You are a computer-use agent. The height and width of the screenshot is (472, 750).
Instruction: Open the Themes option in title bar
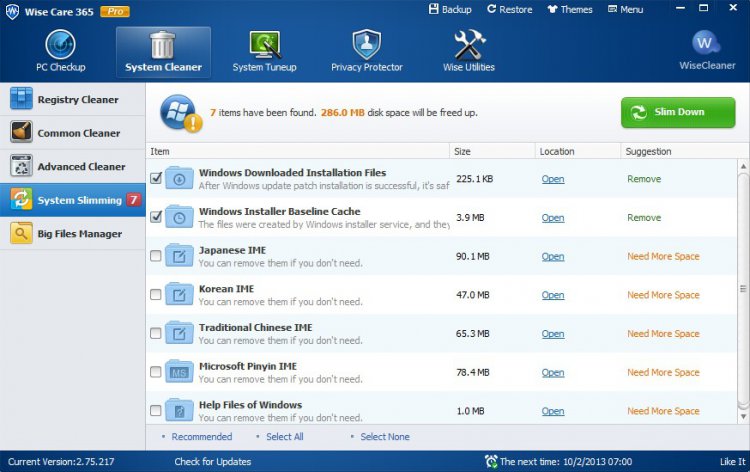tap(570, 10)
